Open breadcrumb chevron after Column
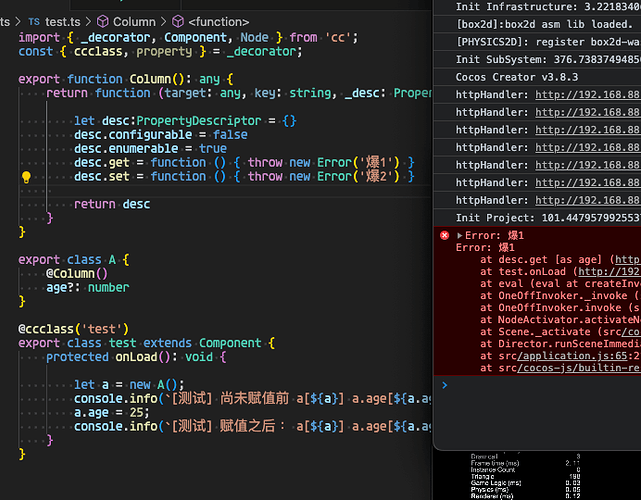This screenshot has height=500, width=641. click(164, 22)
